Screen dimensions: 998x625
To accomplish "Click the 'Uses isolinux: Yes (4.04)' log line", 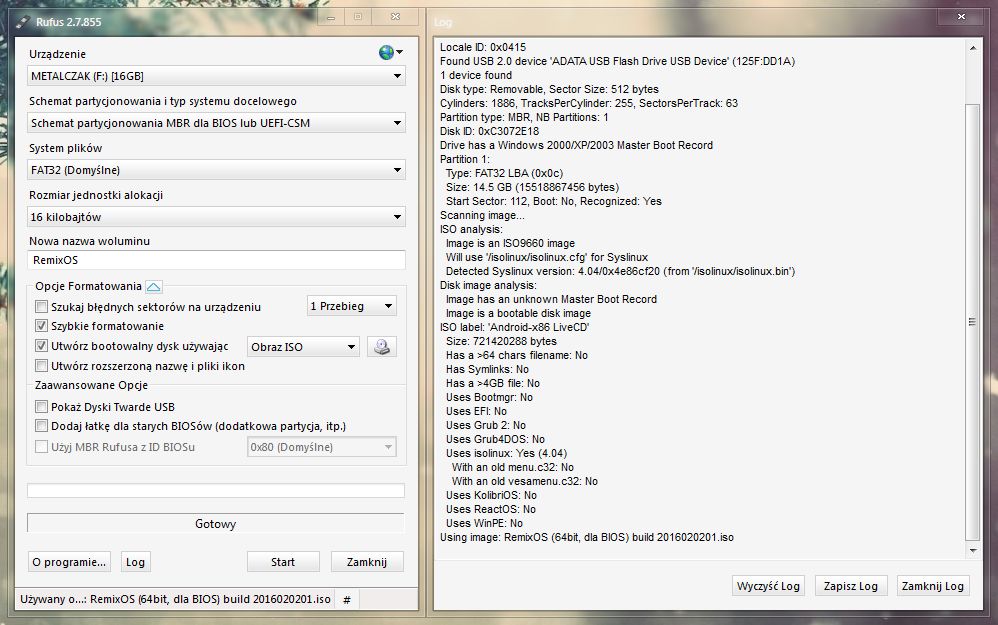I will [507, 453].
